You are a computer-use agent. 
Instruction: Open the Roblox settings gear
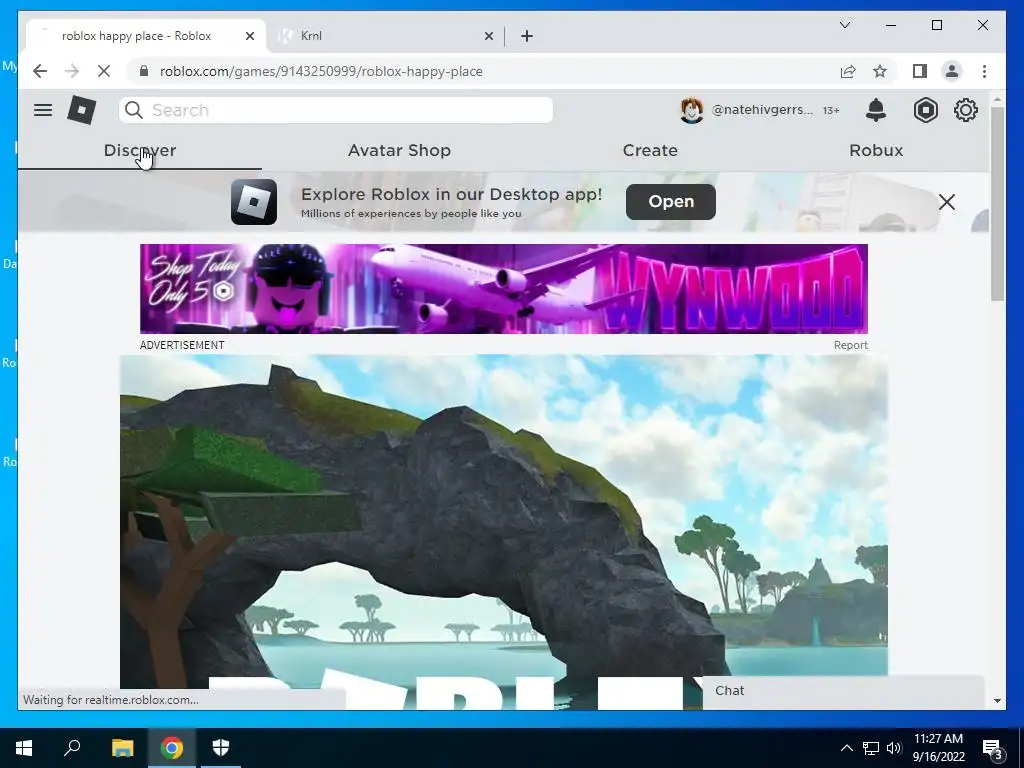(x=965, y=110)
